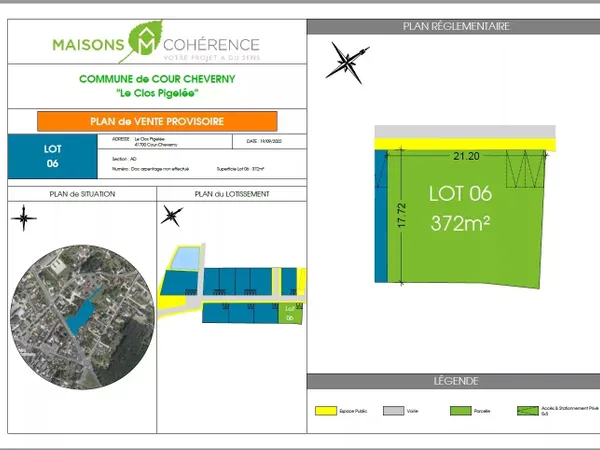This screenshot has height=450, width=600.
Task: Click the compass rose in Plan de Situation
Action: tap(24, 218)
